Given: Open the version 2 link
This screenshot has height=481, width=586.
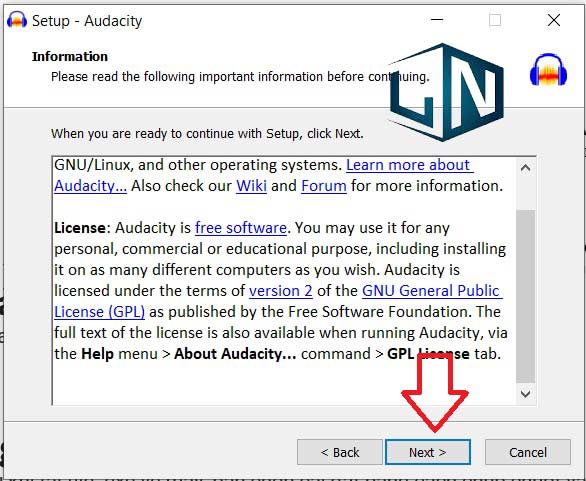Looking at the screenshot, I should click(281, 291).
